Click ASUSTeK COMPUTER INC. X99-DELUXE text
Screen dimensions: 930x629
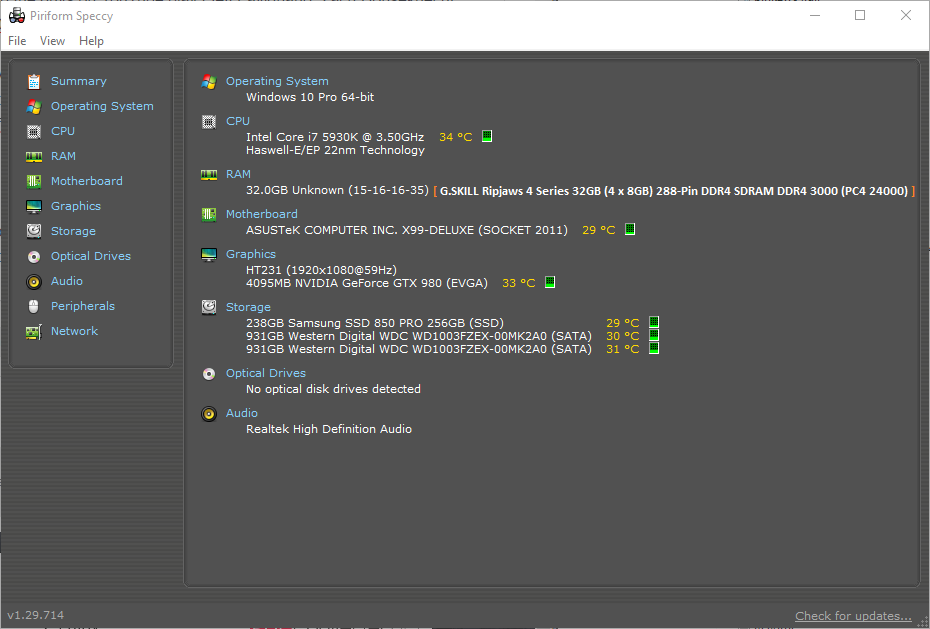click(x=407, y=230)
